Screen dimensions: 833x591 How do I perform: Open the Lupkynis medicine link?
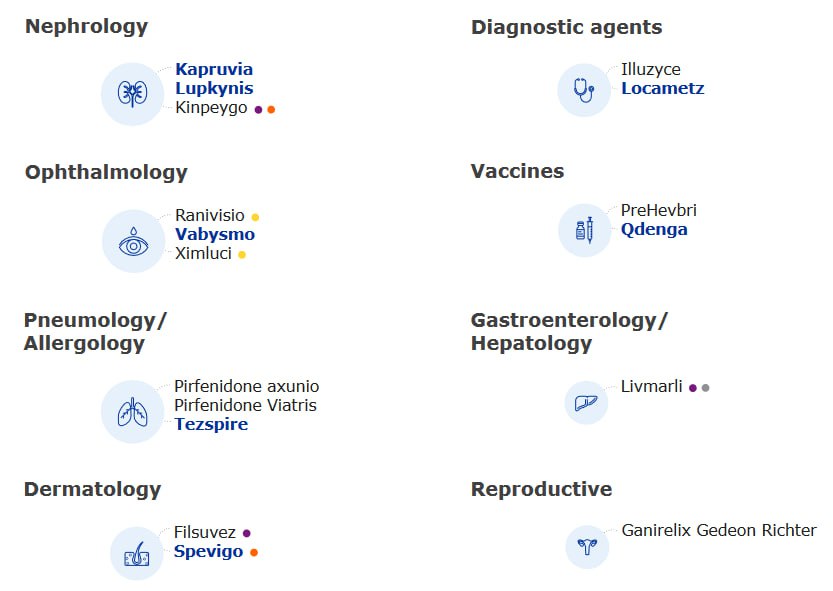coord(214,88)
